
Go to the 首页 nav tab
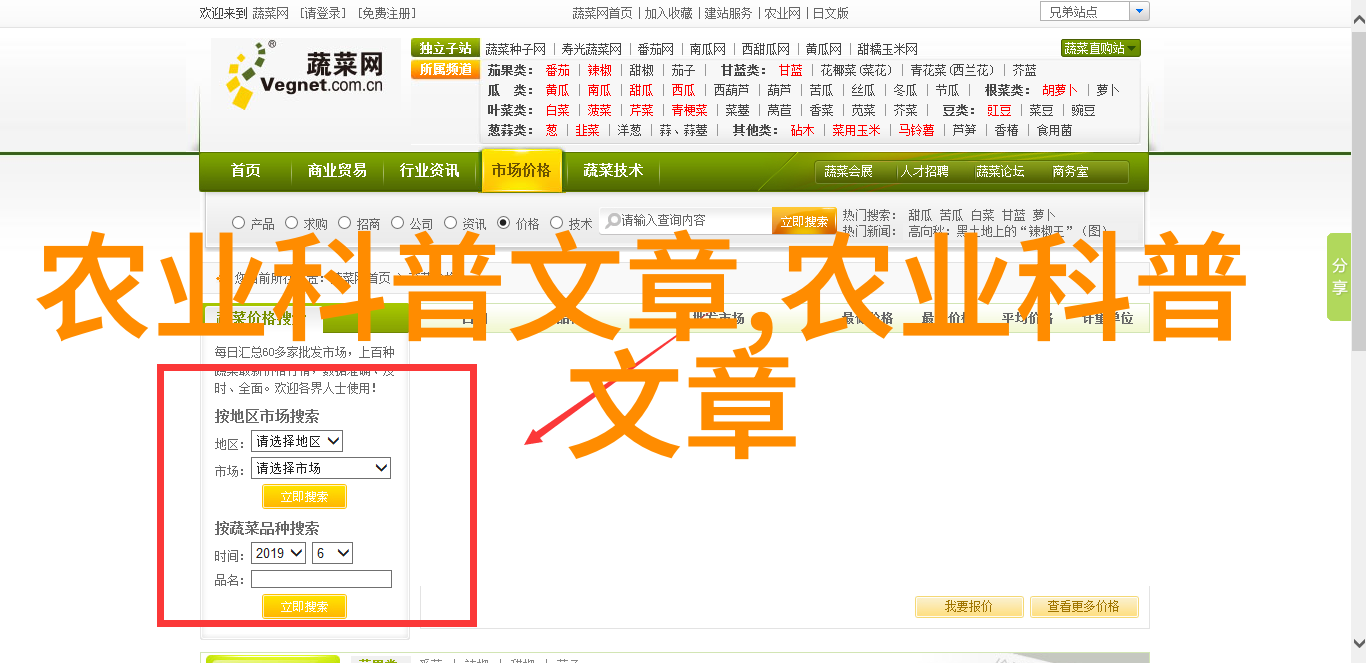pyautogui.click(x=245, y=171)
